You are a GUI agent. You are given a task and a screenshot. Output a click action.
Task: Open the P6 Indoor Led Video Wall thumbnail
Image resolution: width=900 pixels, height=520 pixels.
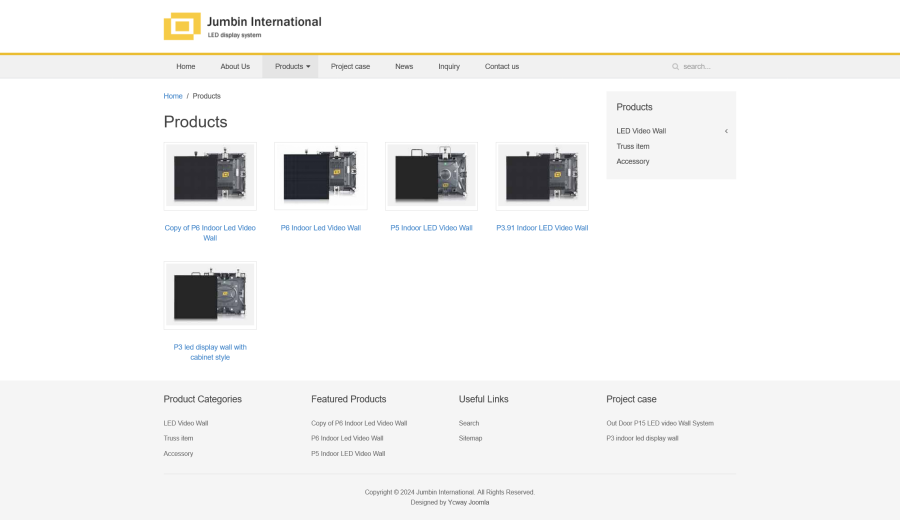tap(320, 176)
